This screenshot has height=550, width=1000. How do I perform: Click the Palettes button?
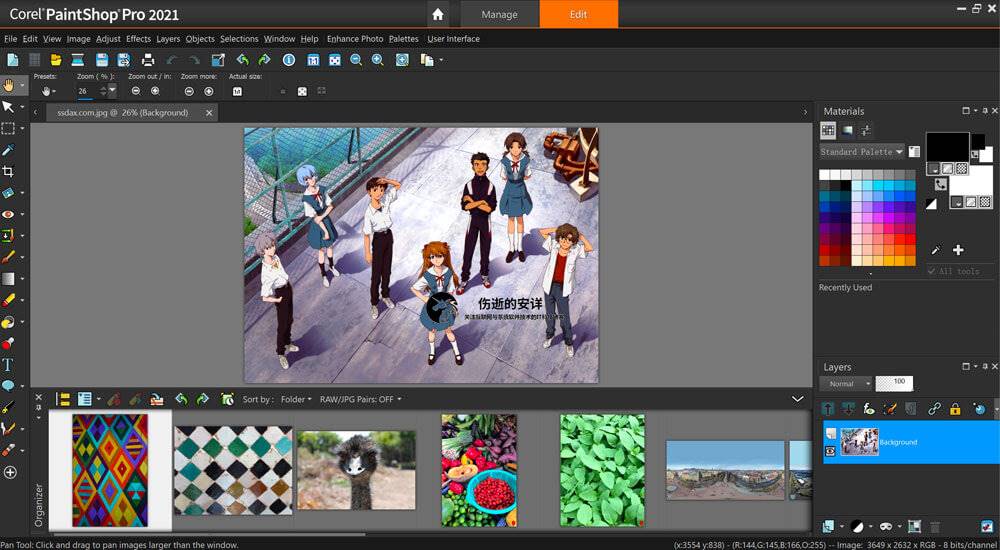(x=404, y=39)
